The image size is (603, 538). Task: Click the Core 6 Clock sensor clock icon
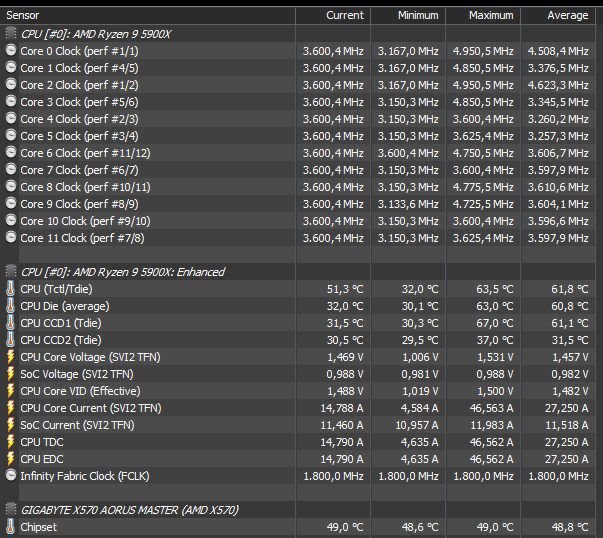(x=11, y=152)
